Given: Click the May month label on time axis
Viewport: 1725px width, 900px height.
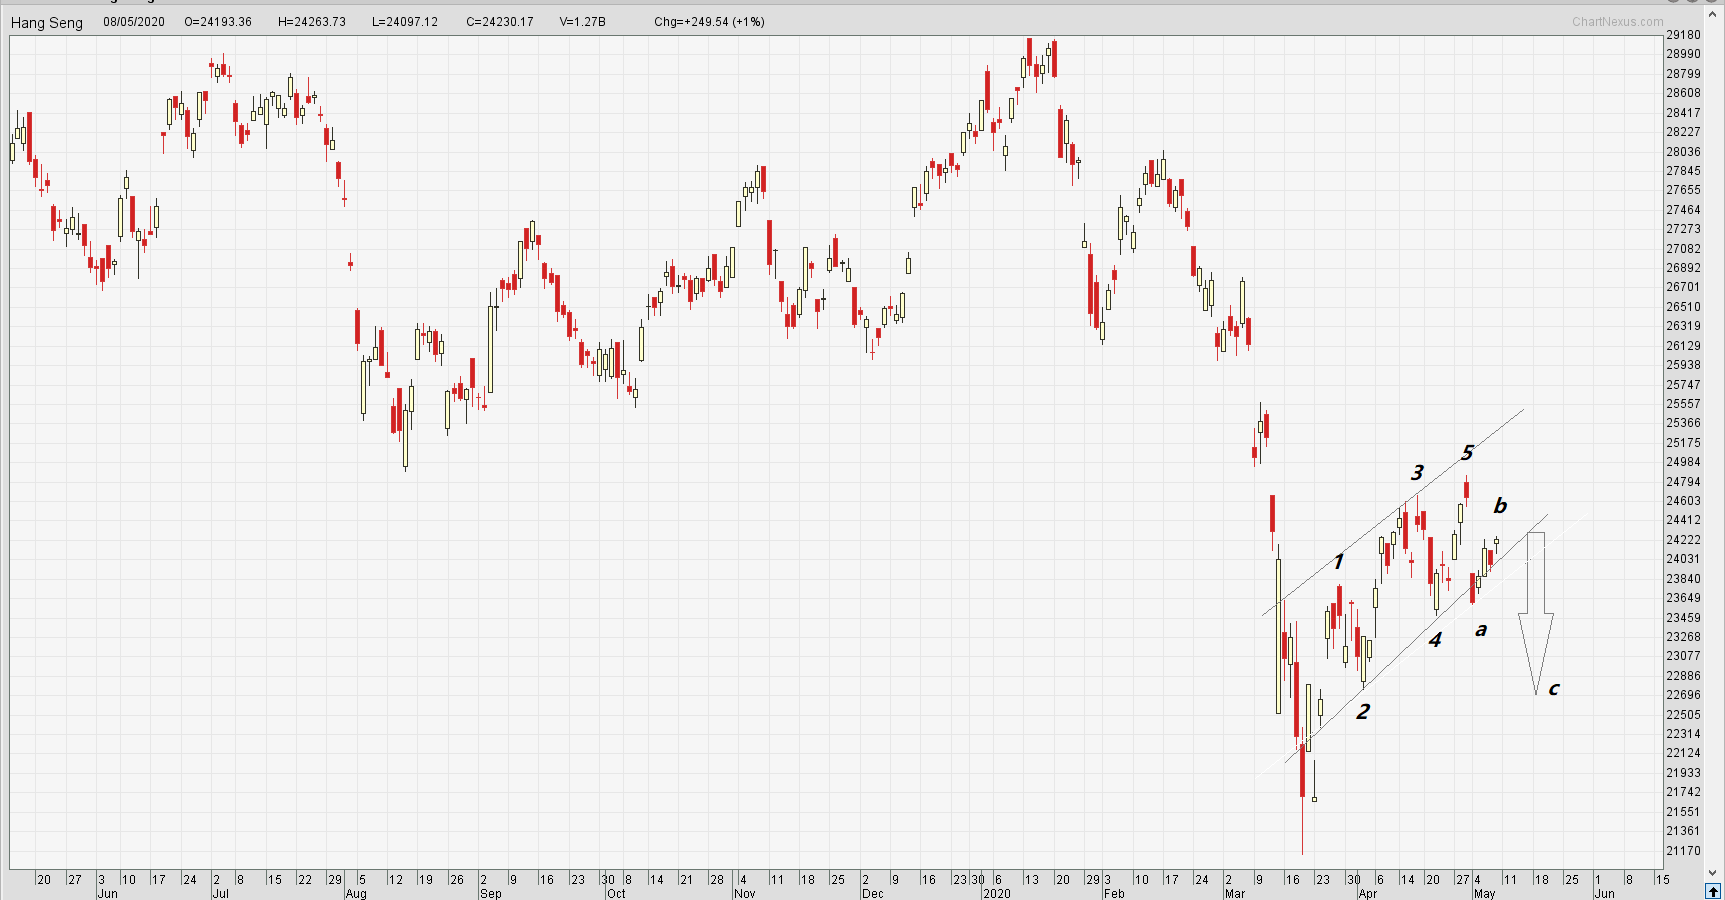Looking at the screenshot, I should pos(1485,893).
